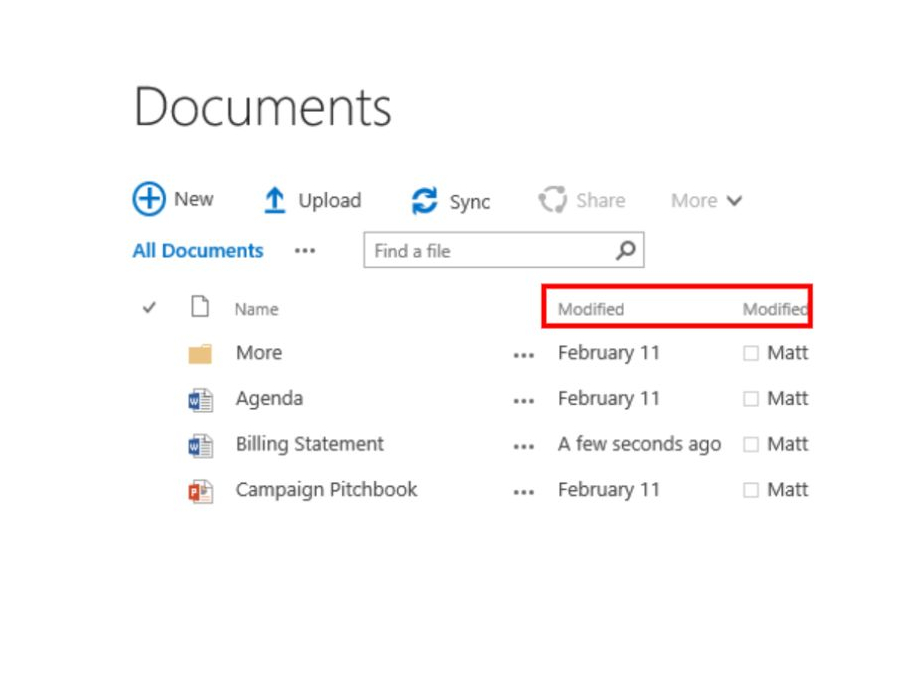
Task: Click the Word icon beside Billing Statement
Action: click(x=200, y=445)
